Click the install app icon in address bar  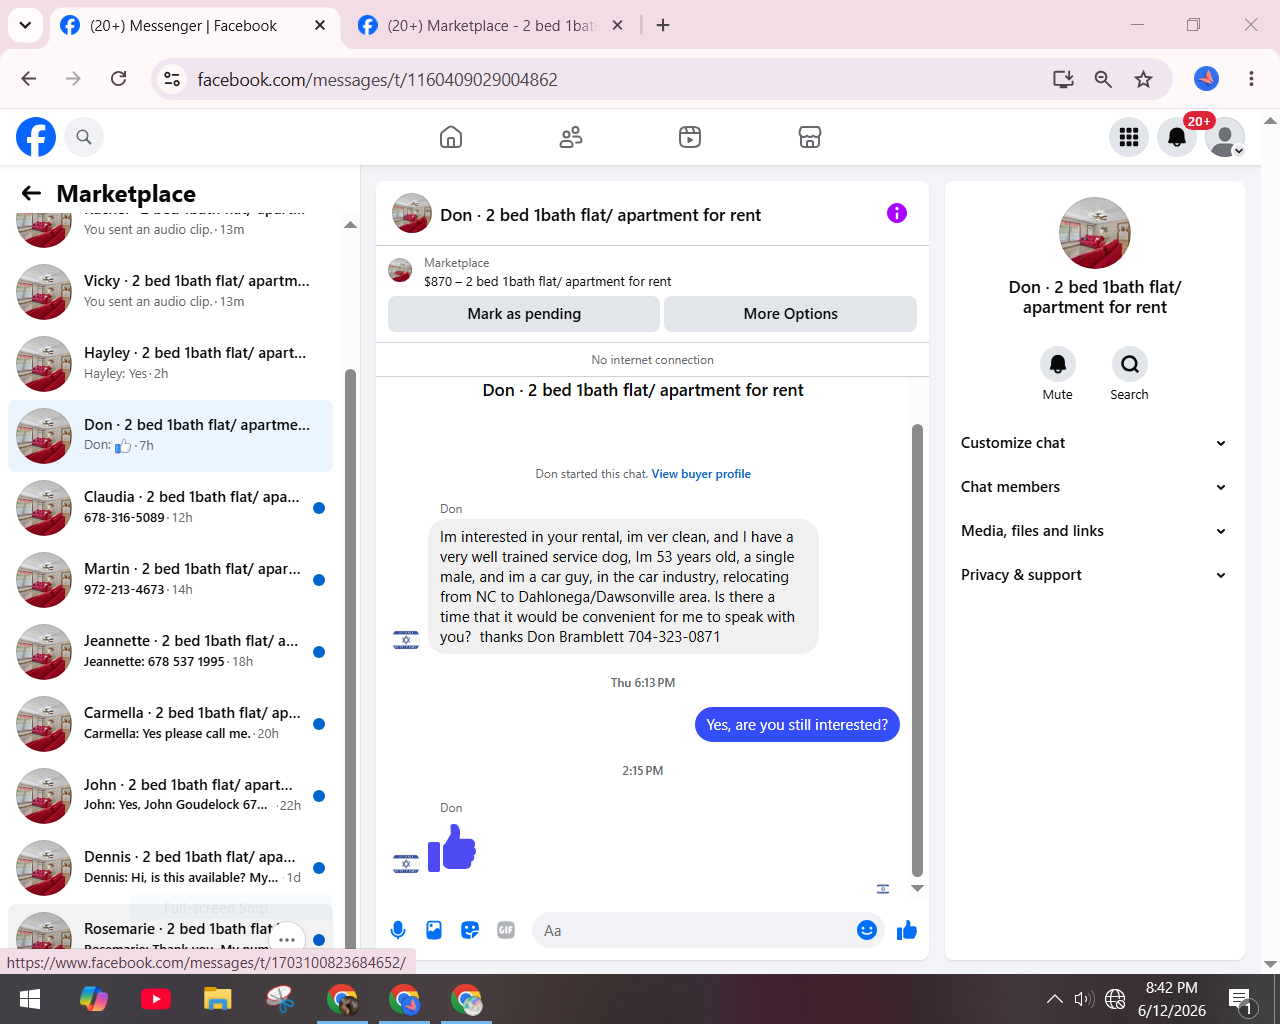coord(1063,79)
